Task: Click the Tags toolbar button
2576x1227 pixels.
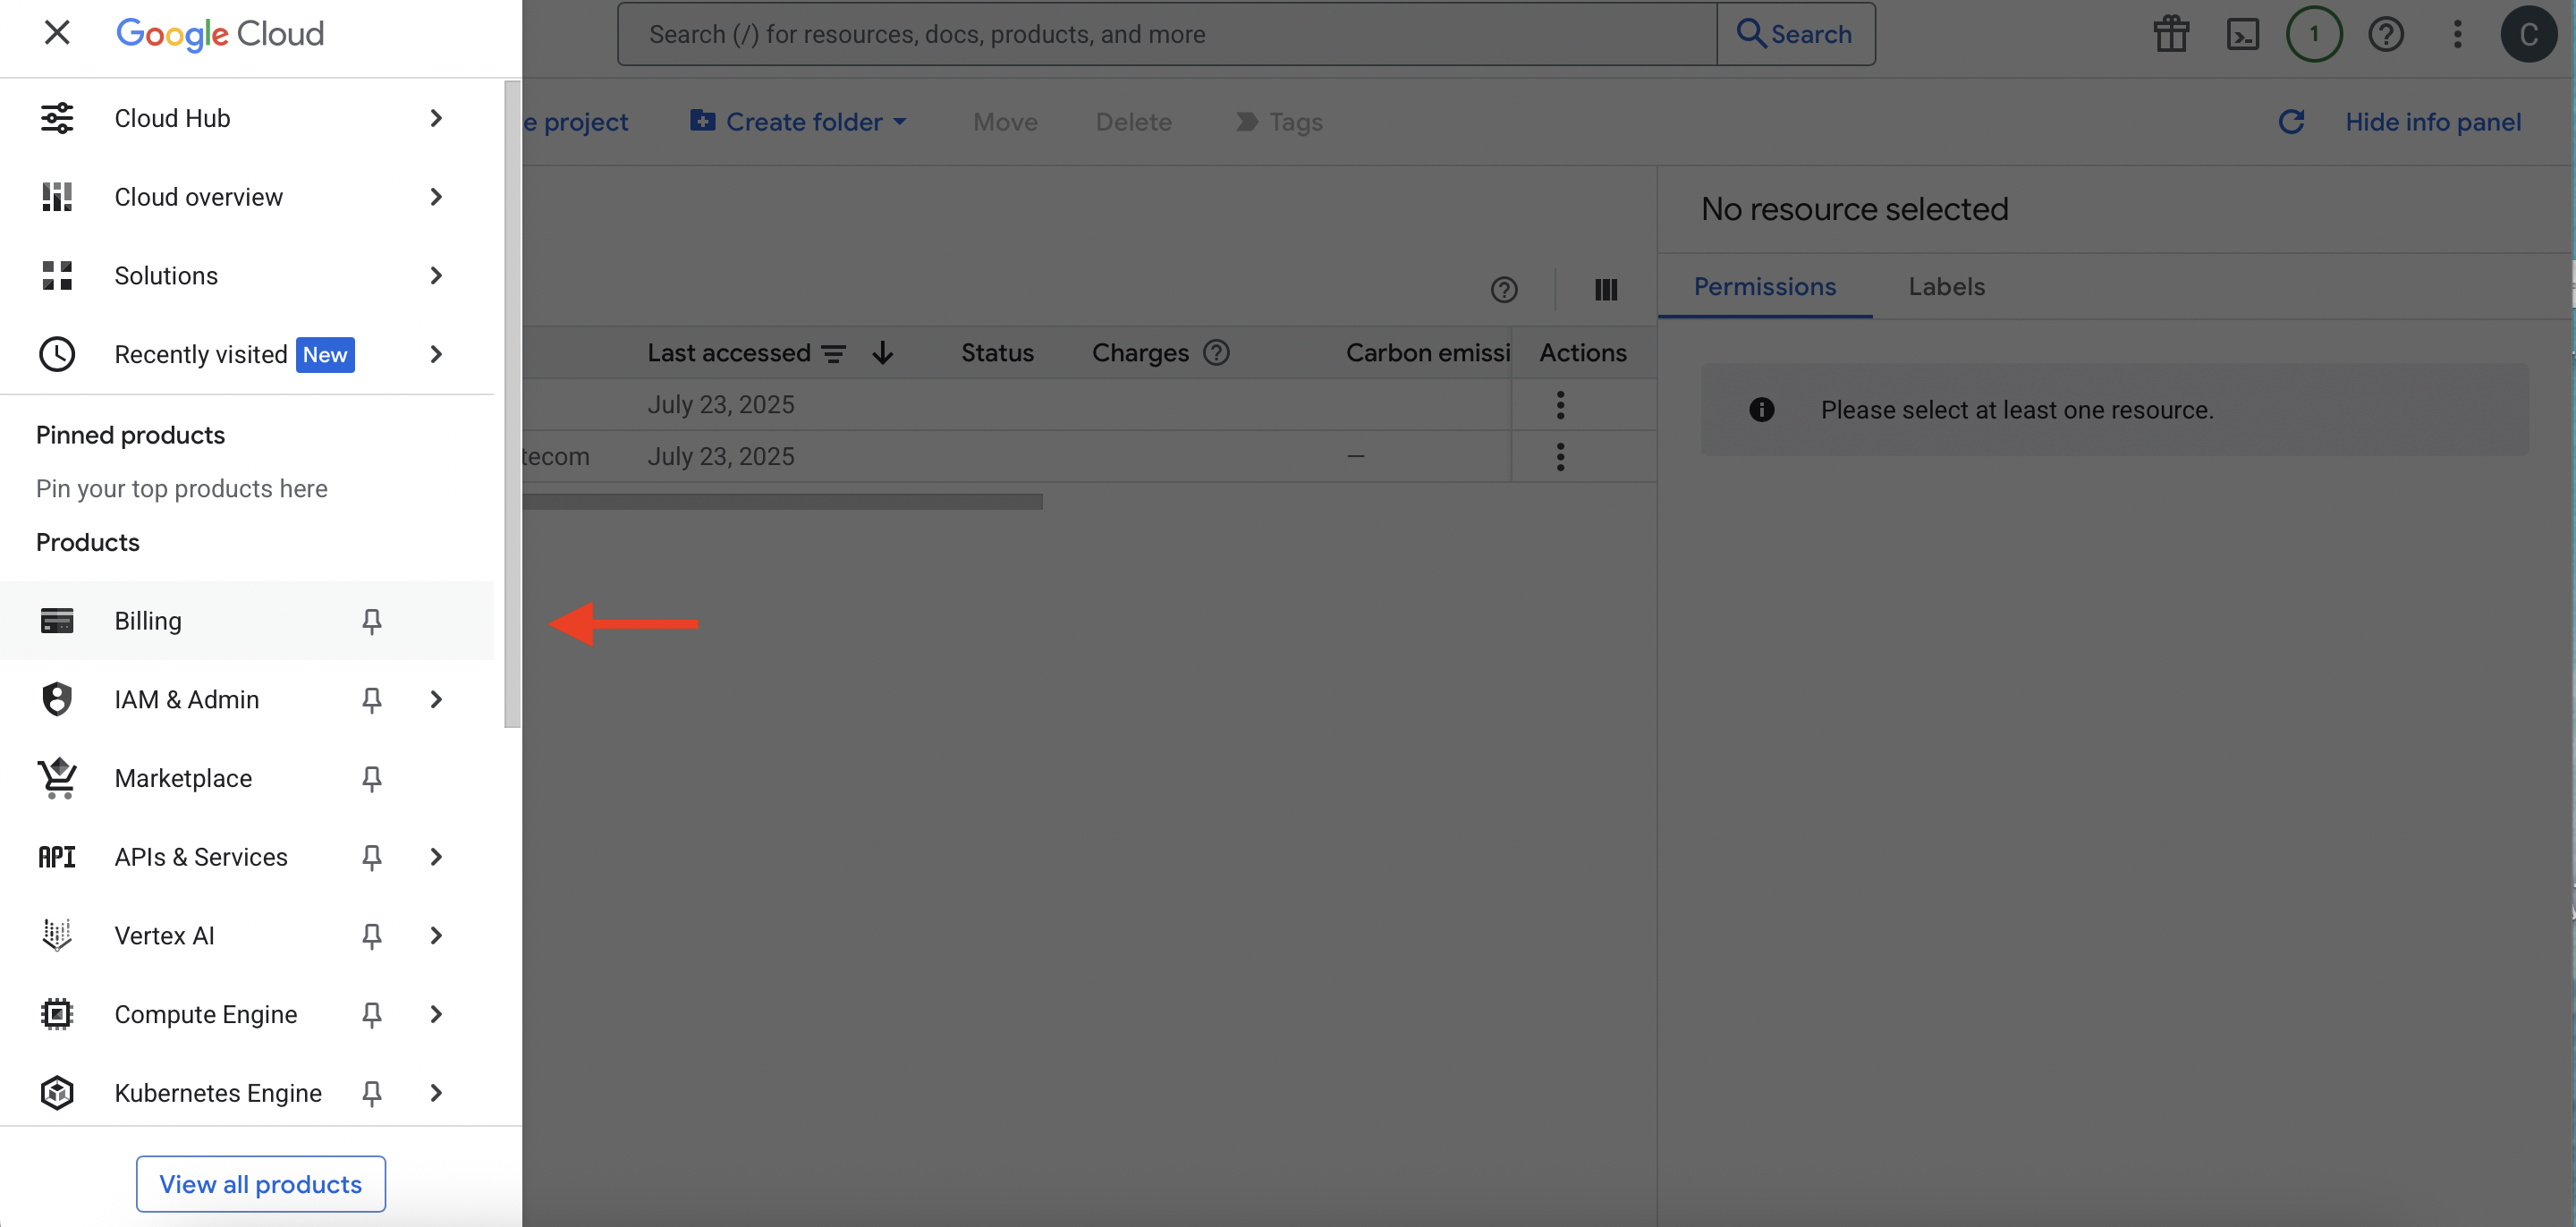Action: pos(1280,122)
